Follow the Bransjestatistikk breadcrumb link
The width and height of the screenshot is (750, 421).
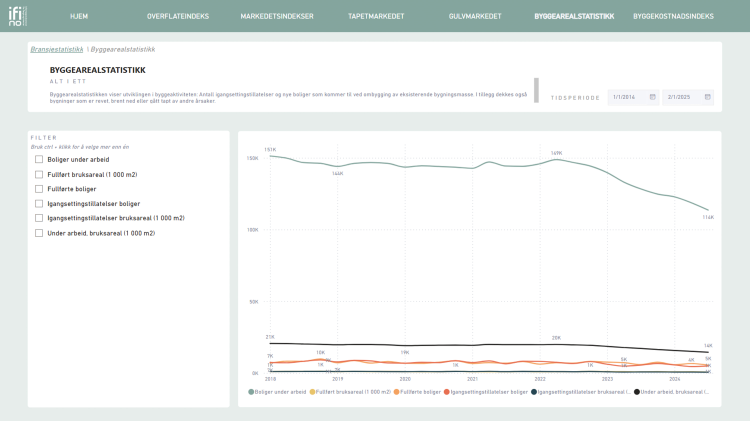point(57,48)
